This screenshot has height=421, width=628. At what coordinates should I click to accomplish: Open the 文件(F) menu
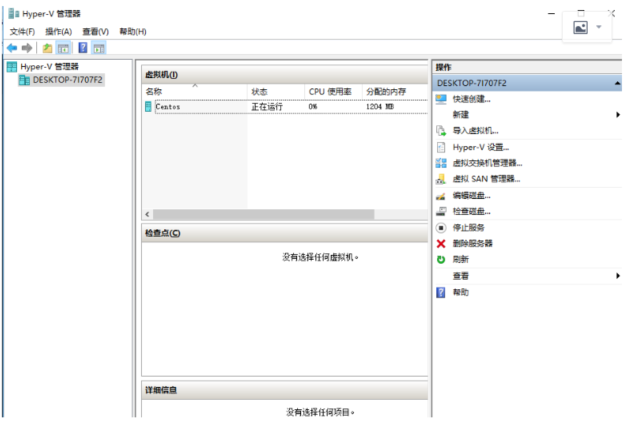pyautogui.click(x=22, y=32)
